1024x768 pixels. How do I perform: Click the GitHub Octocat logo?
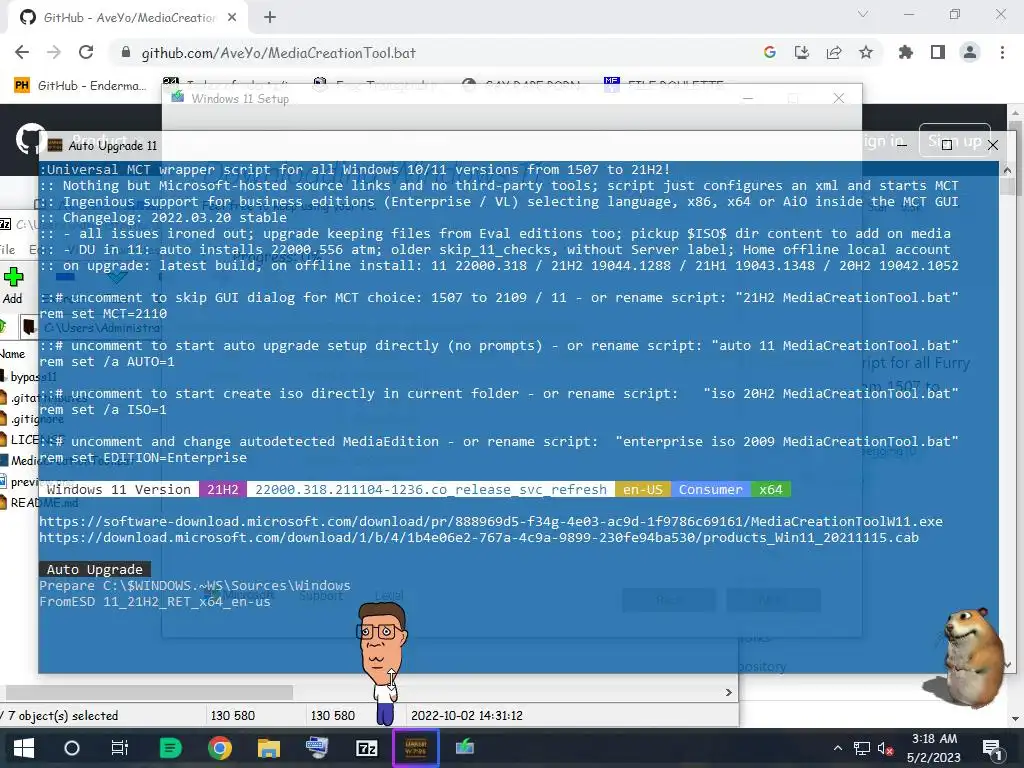point(30,138)
